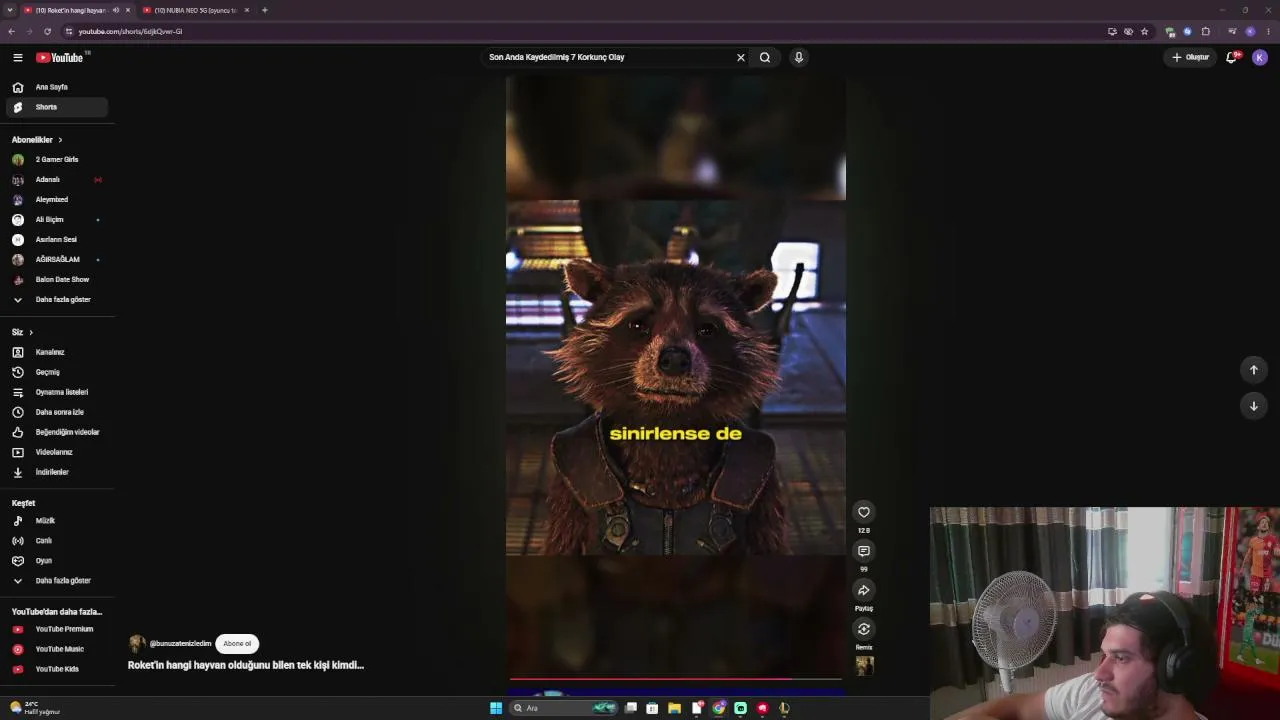Open İndirilenler downloads
The height and width of the screenshot is (720, 1280).
tap(56, 472)
